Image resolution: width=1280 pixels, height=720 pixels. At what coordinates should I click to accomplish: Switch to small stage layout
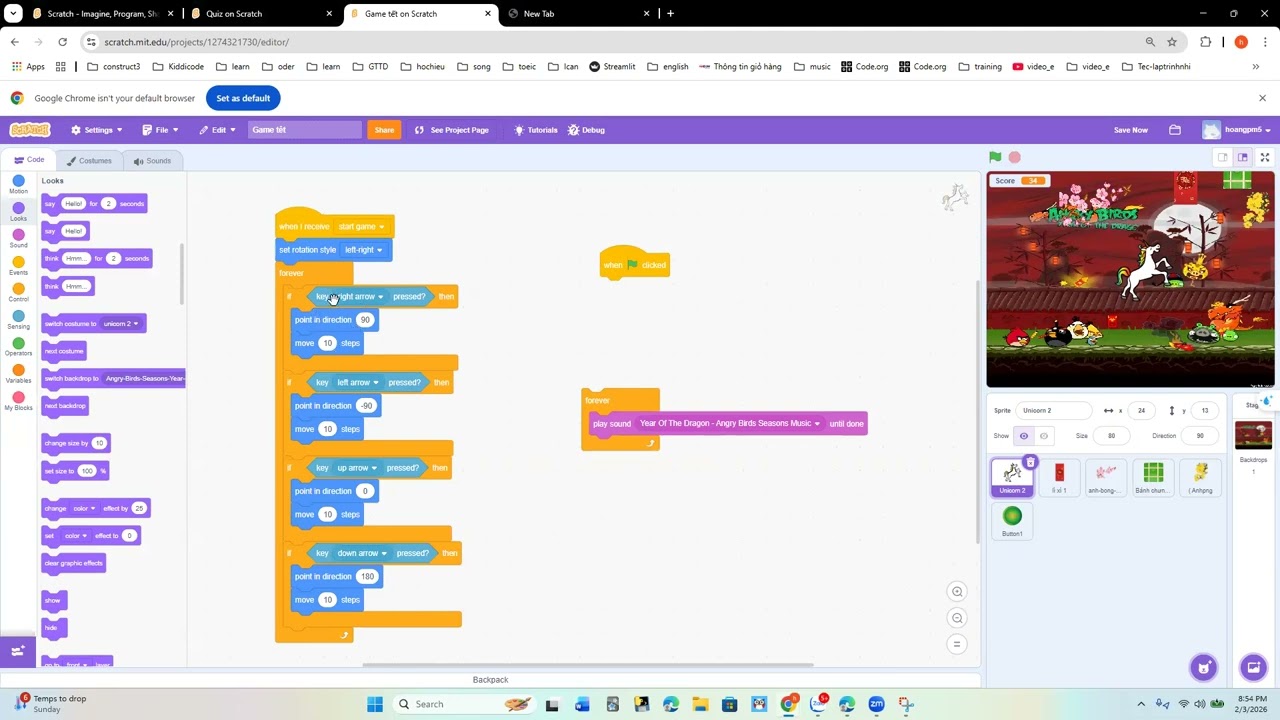point(1222,157)
